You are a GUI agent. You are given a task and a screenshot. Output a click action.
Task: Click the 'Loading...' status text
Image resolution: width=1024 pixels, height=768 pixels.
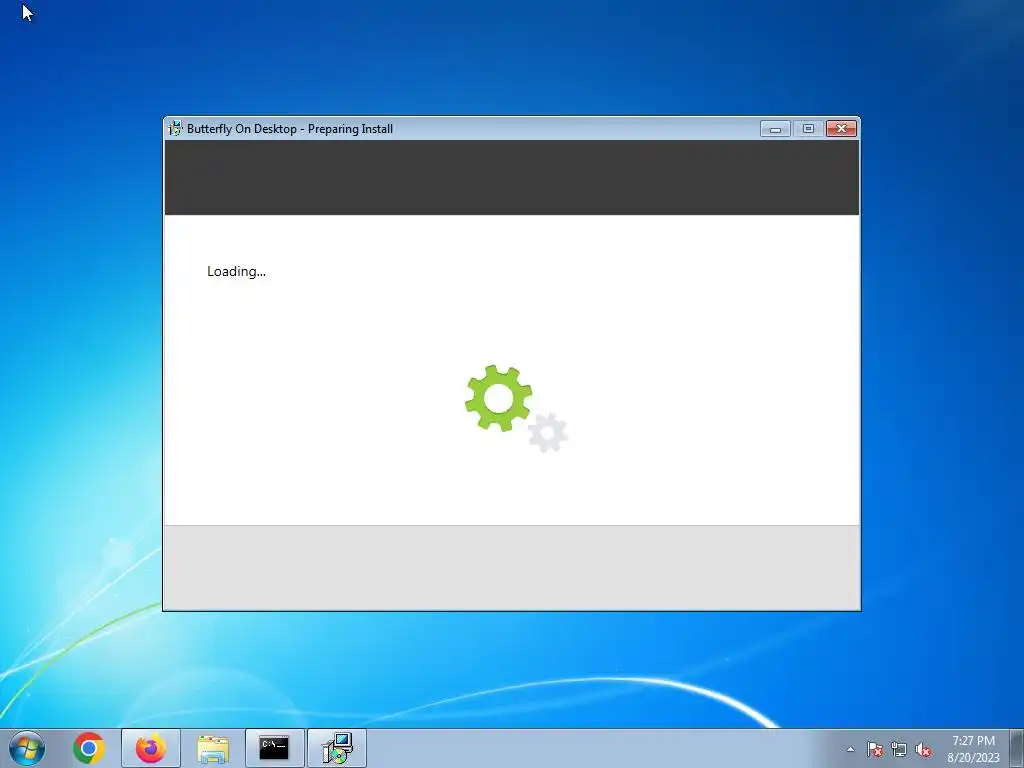click(236, 271)
